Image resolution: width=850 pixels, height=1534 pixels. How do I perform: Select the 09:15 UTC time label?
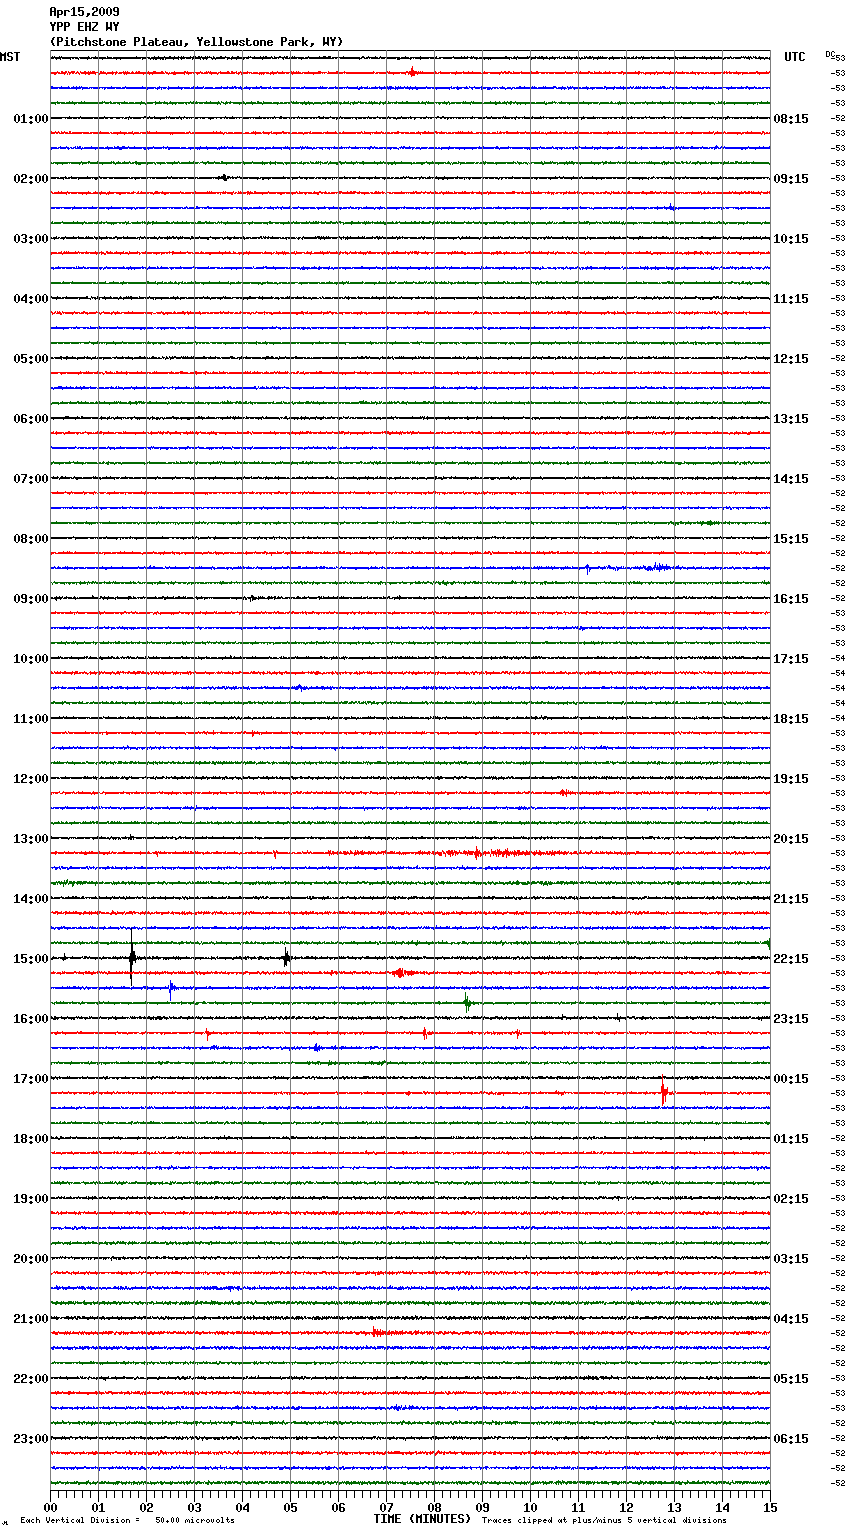click(x=791, y=179)
